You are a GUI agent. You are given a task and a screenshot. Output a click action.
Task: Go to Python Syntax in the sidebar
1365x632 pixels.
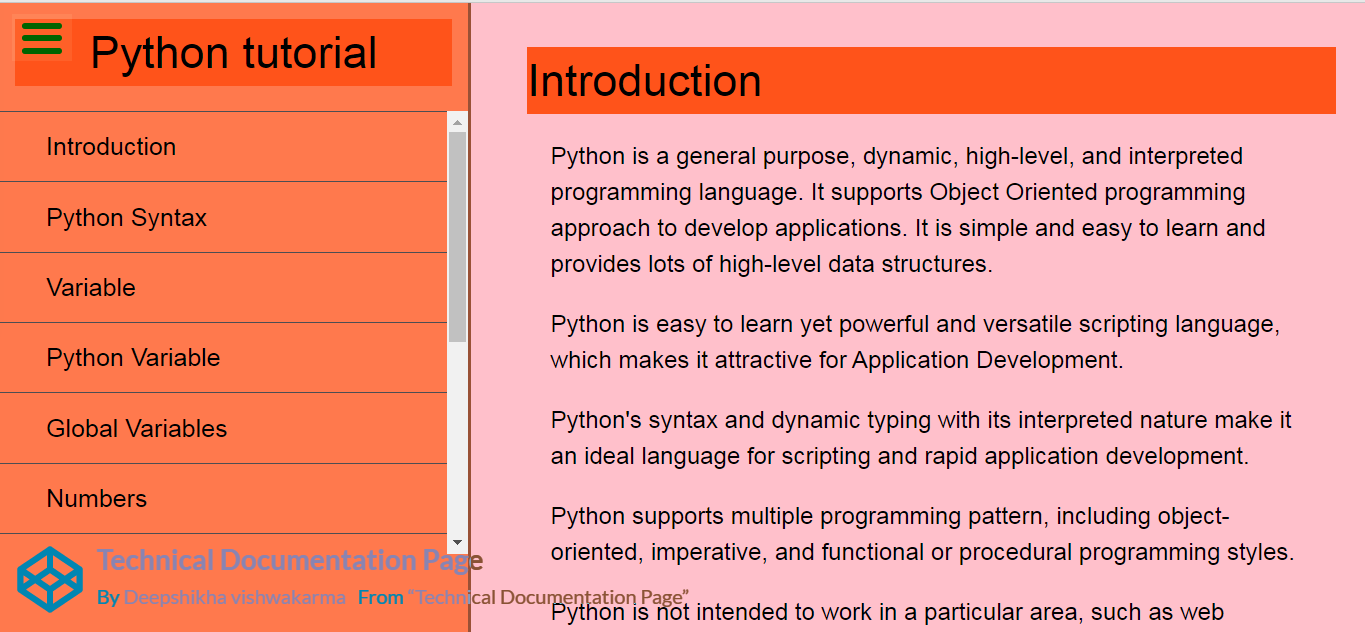coord(126,218)
